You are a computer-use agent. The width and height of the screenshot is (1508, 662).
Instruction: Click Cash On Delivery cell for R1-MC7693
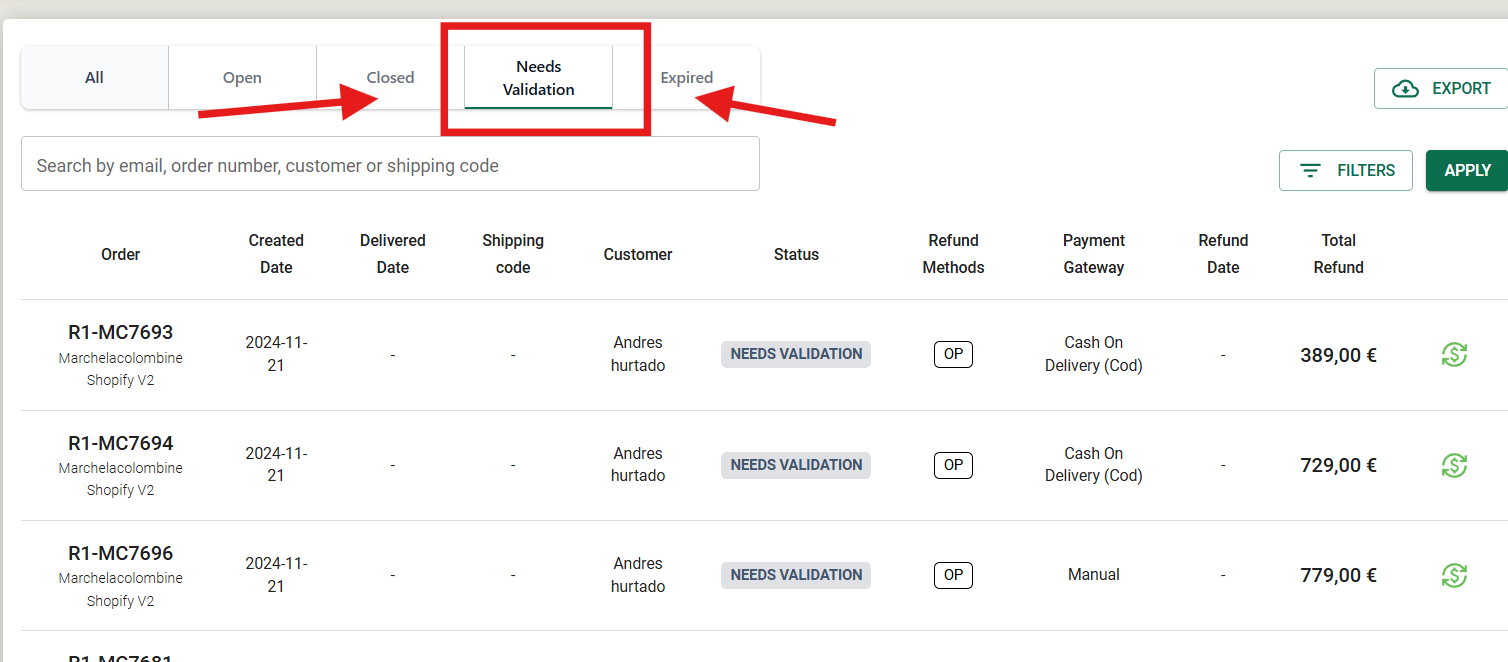click(1094, 354)
